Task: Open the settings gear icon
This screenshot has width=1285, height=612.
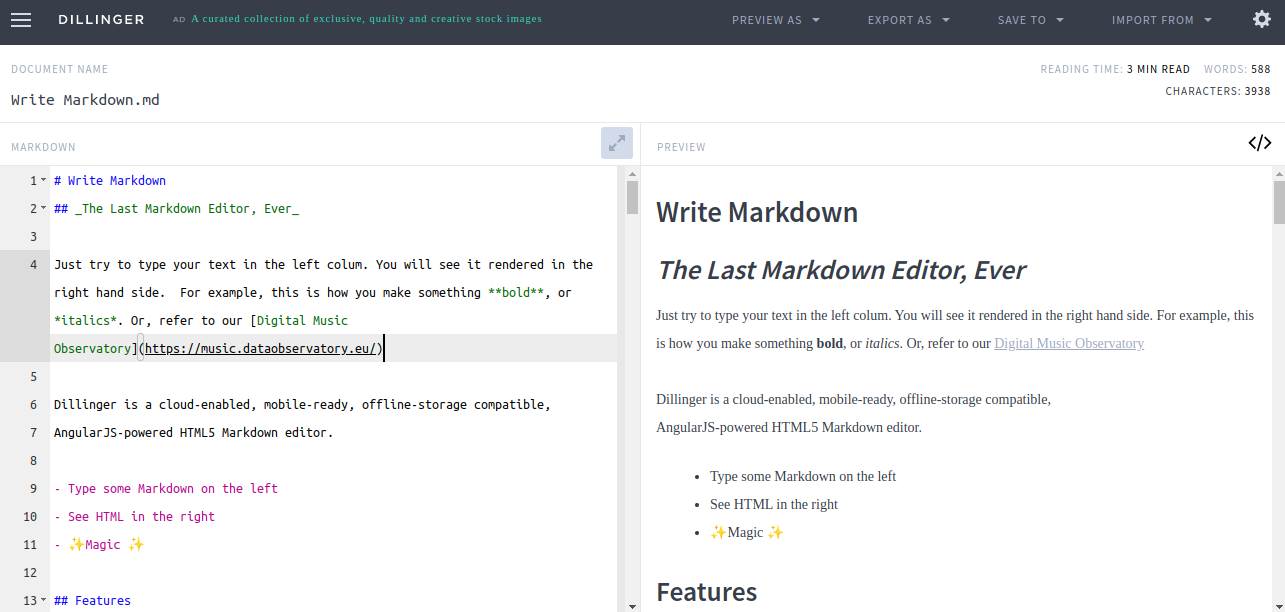Action: pyautogui.click(x=1262, y=19)
